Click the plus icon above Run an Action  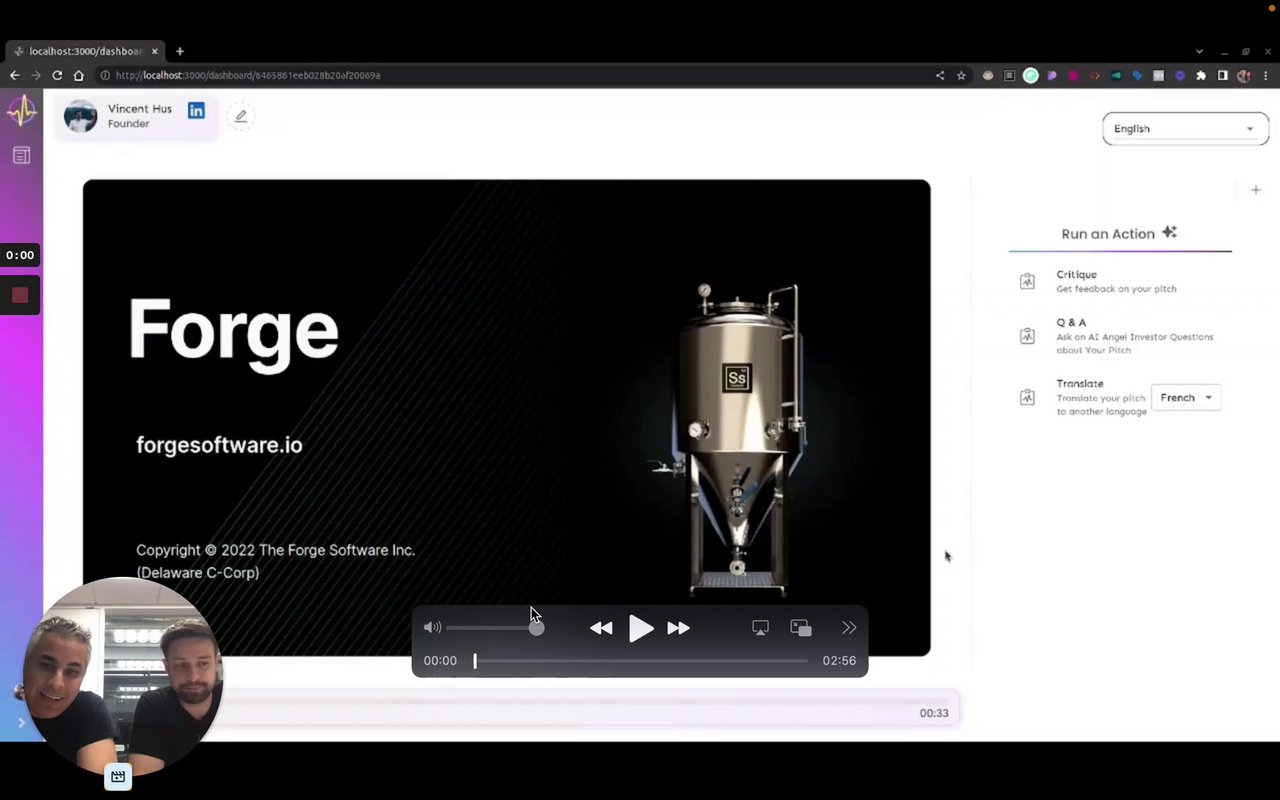click(1256, 190)
